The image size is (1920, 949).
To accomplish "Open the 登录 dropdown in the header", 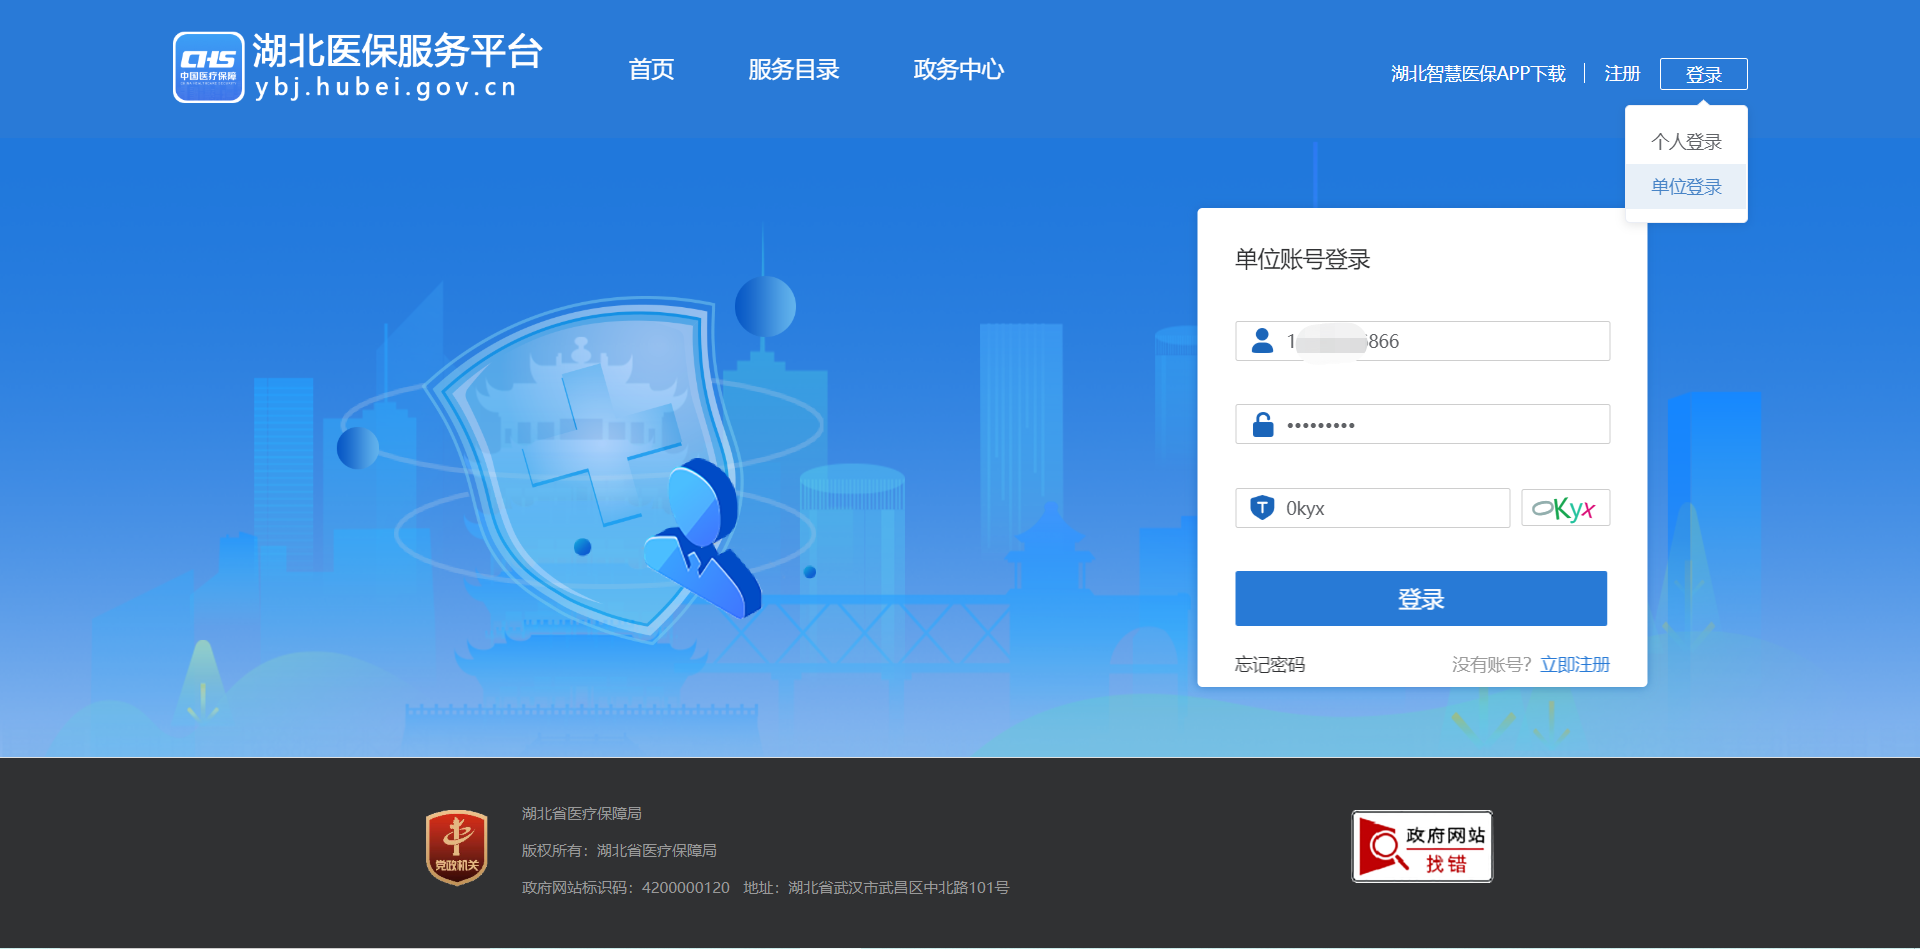I will 1703,74.
